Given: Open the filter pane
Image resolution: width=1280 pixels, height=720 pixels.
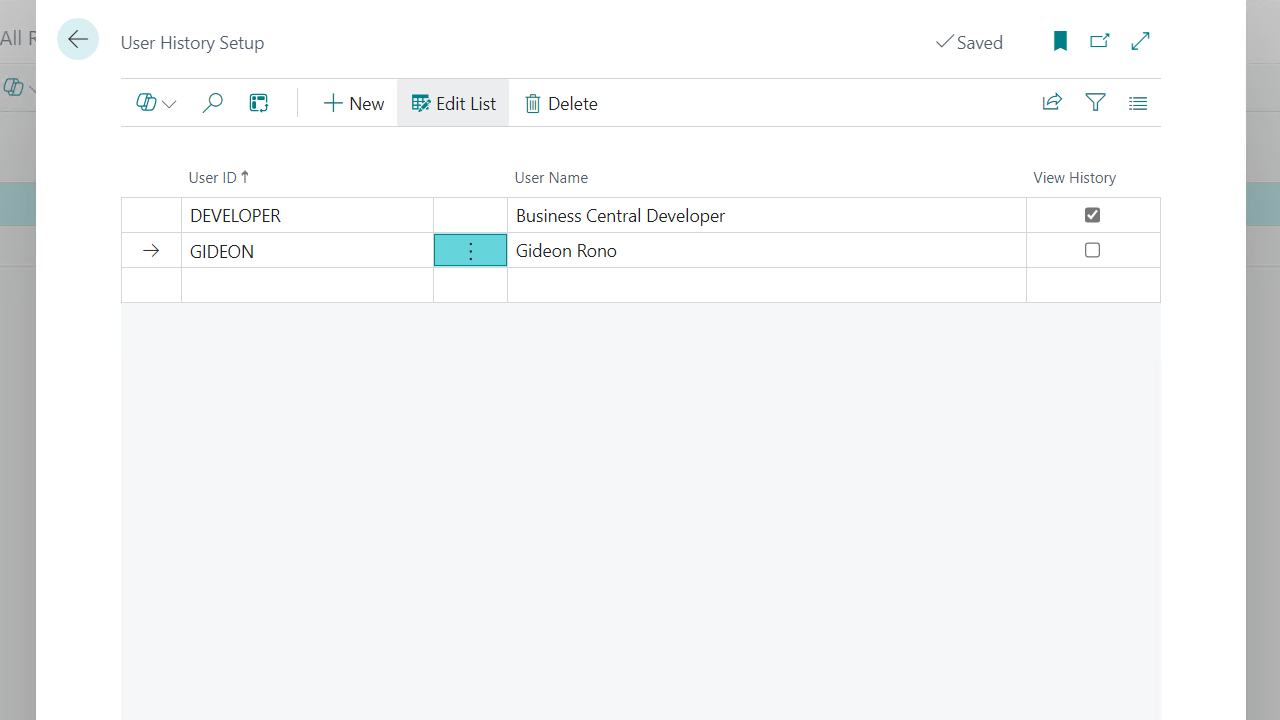Looking at the screenshot, I should 1095,102.
